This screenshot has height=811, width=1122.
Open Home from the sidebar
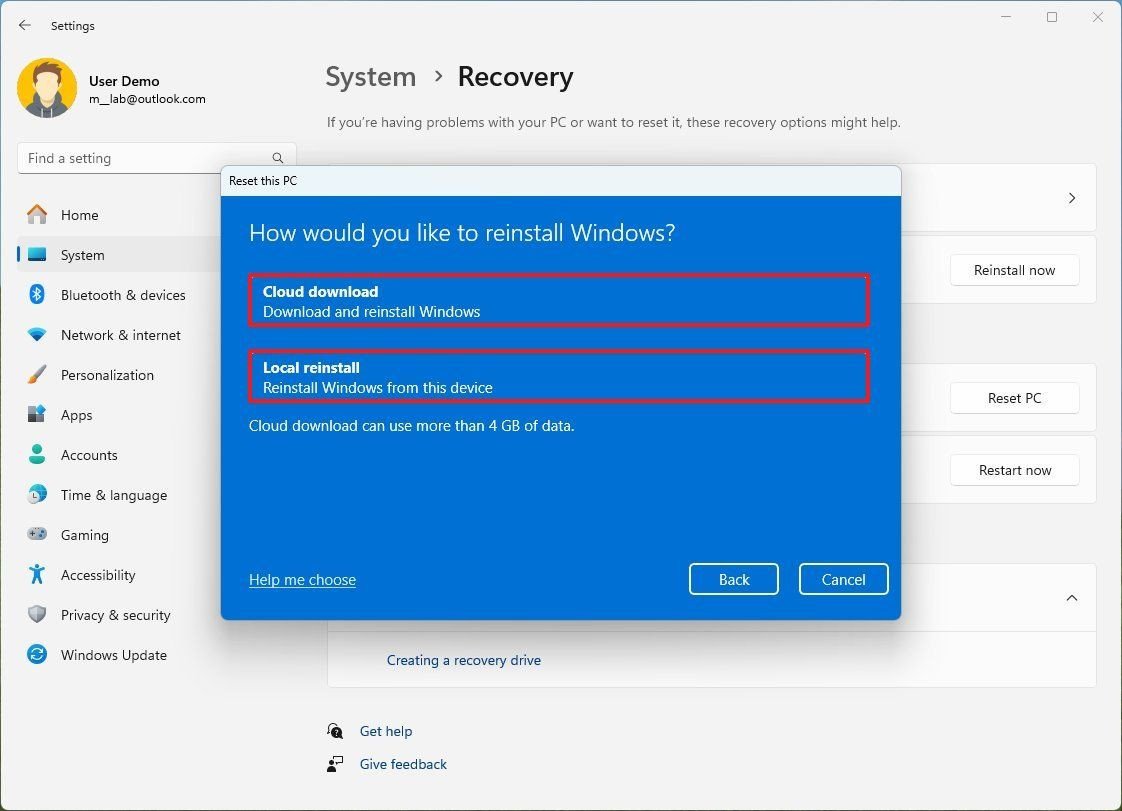[37, 215]
